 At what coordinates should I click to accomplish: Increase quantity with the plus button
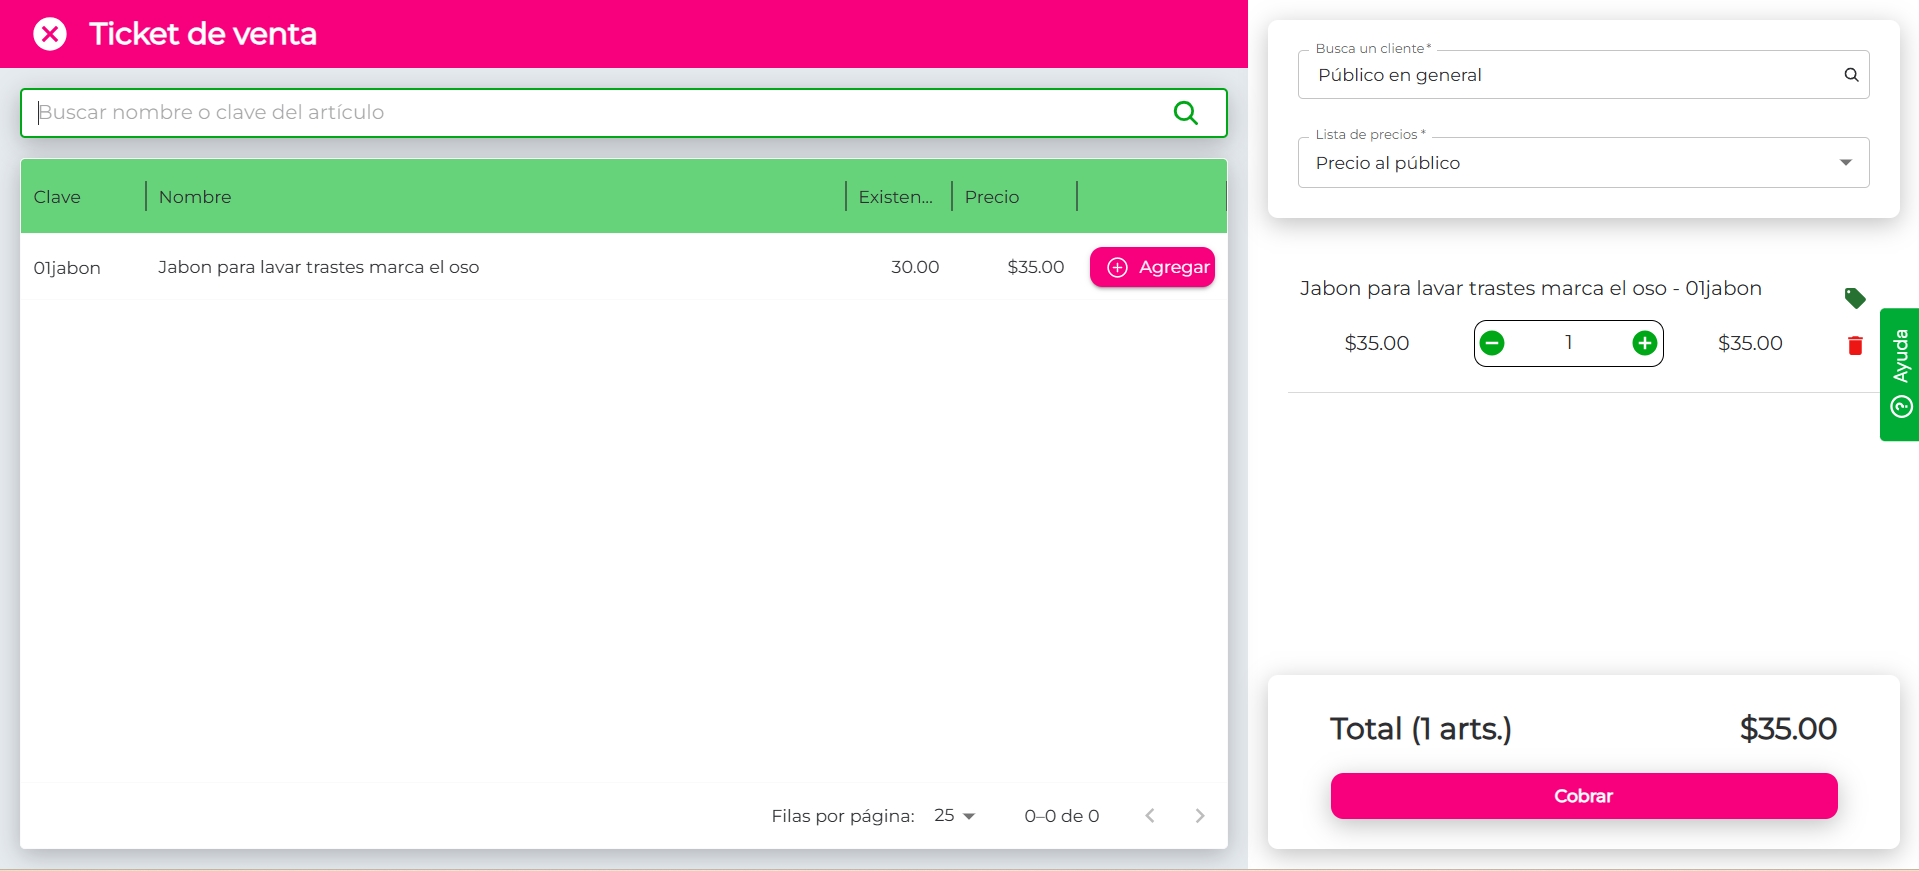click(x=1644, y=343)
